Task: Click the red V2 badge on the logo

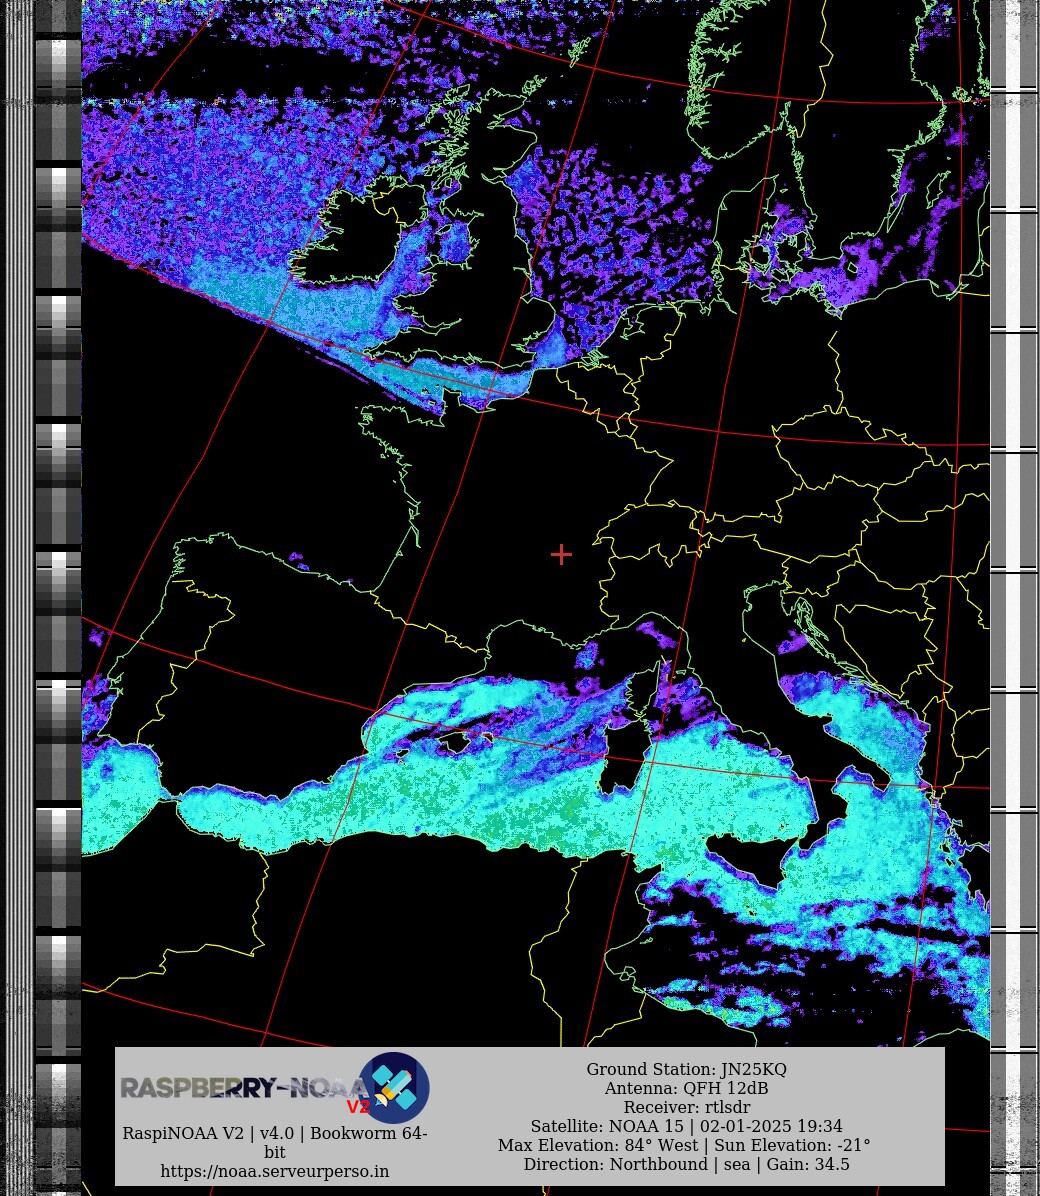Action: (x=358, y=1107)
